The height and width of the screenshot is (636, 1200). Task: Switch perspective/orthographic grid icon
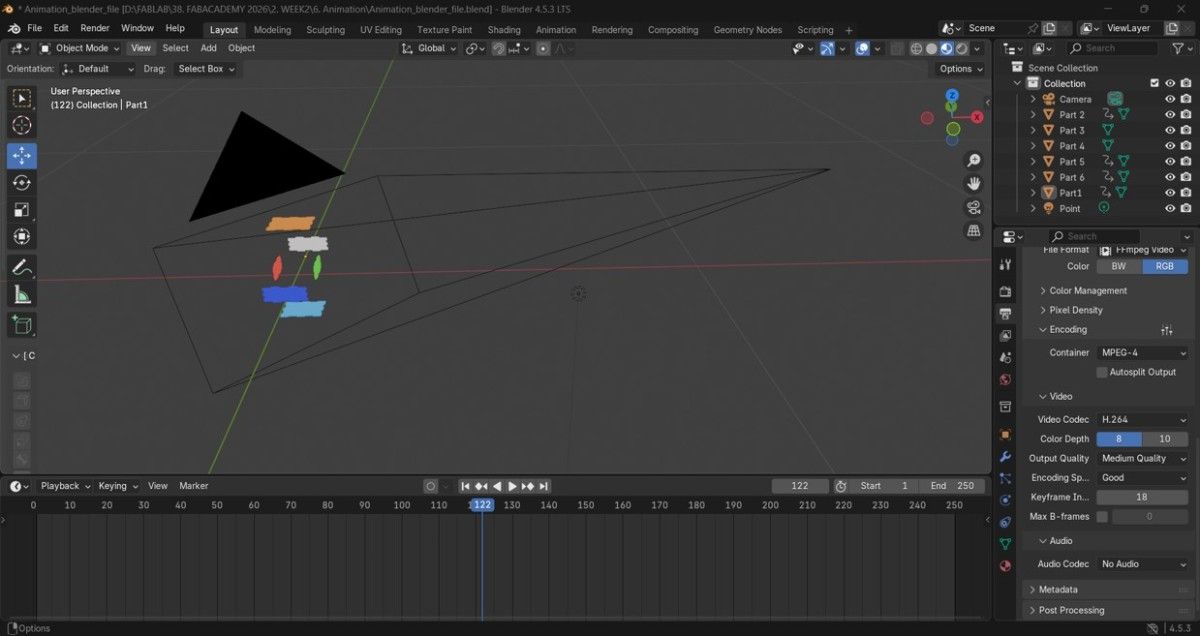(973, 230)
